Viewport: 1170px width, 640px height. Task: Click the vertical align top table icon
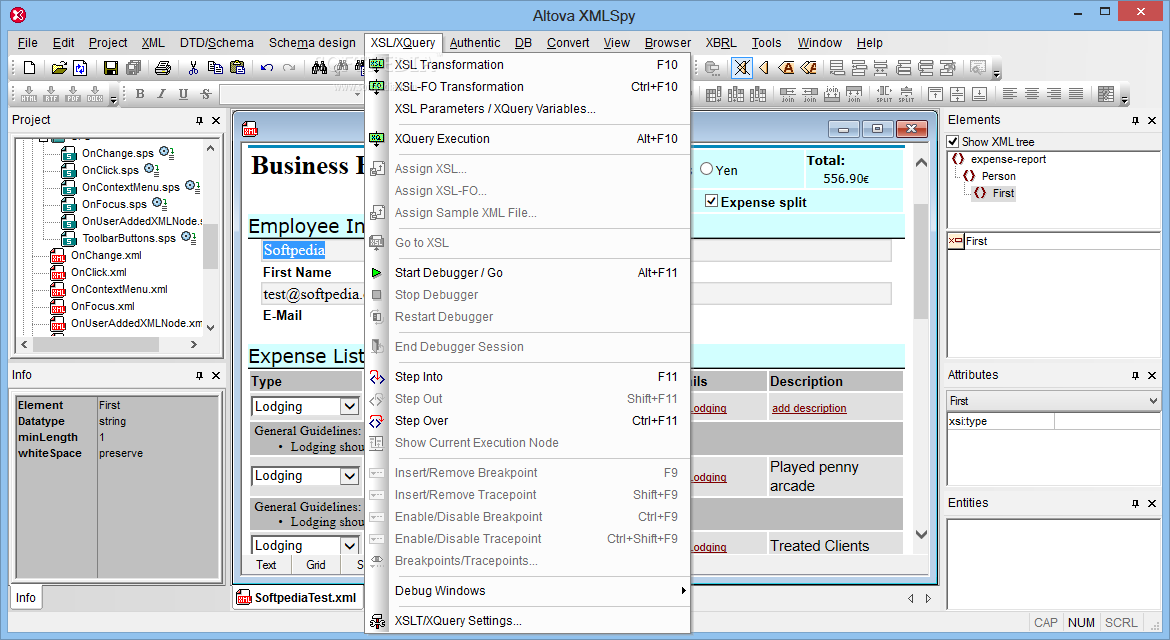tap(935, 93)
